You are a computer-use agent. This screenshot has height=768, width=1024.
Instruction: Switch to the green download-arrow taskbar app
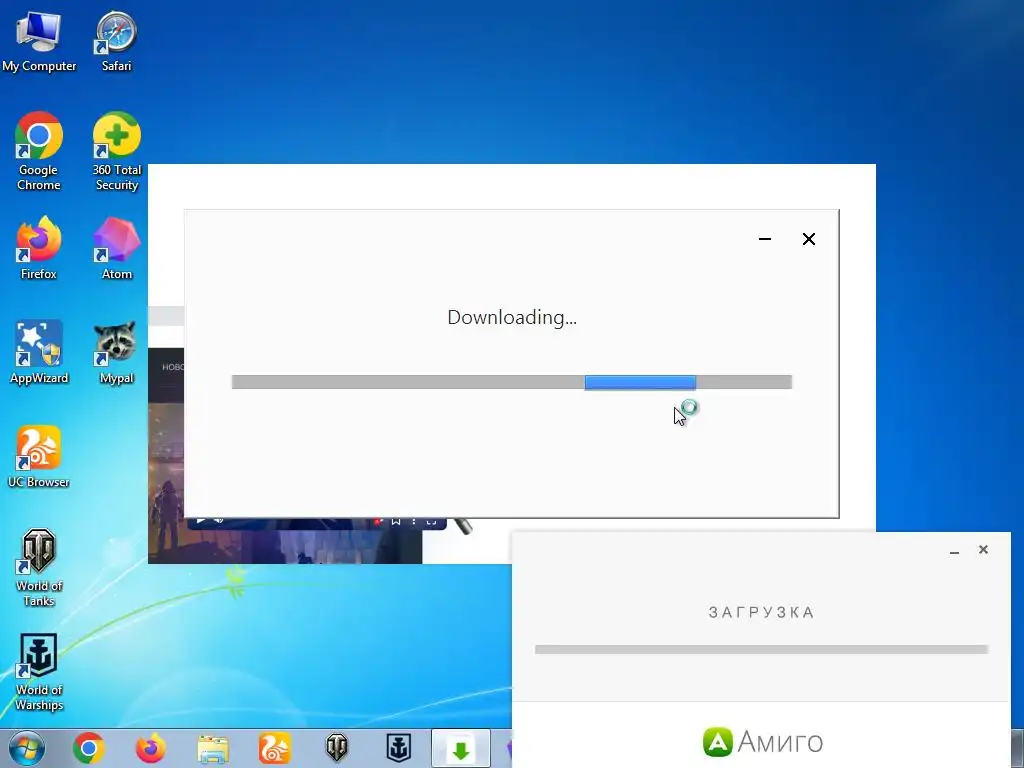click(460, 749)
